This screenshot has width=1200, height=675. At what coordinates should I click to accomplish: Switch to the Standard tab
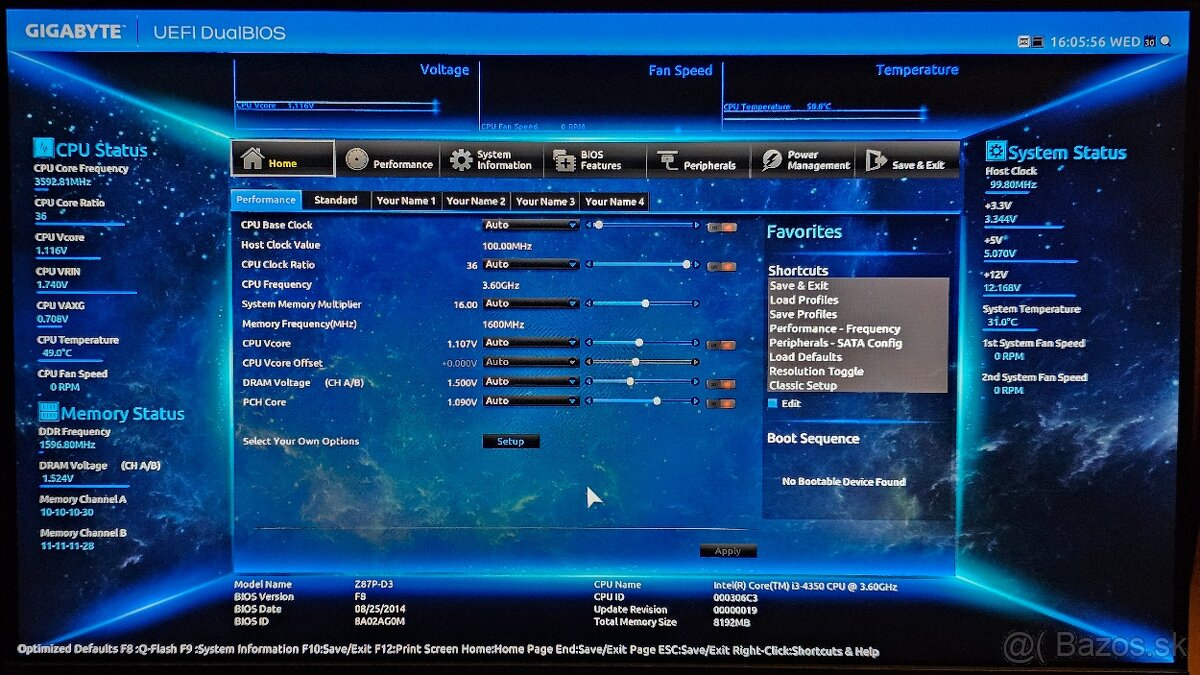pyautogui.click(x=336, y=200)
